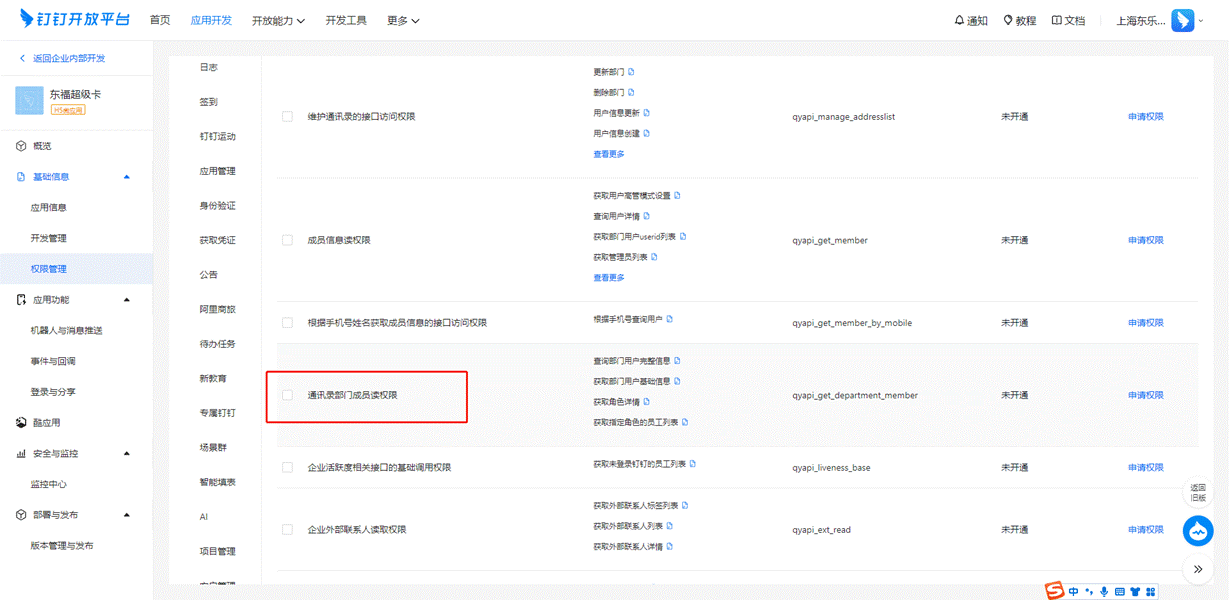Image resolution: width=1229 pixels, height=600 pixels.
Task: Click the double-arrow expand icon at bottom right
Action: click(1198, 569)
